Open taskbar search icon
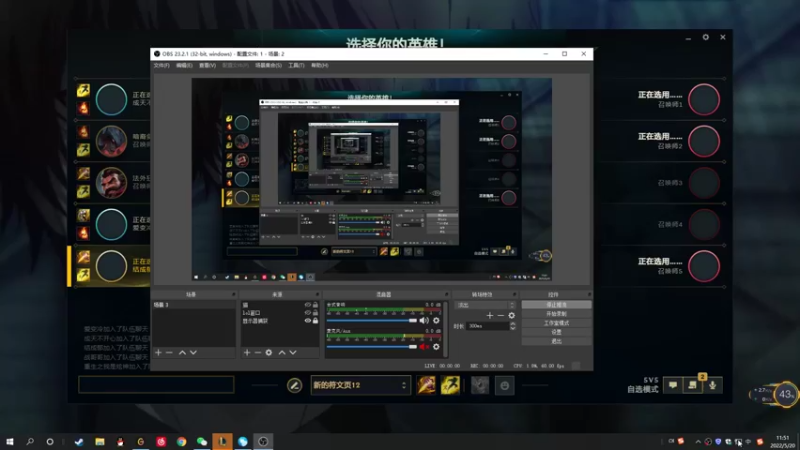This screenshot has height=450, width=800. click(x=30, y=441)
